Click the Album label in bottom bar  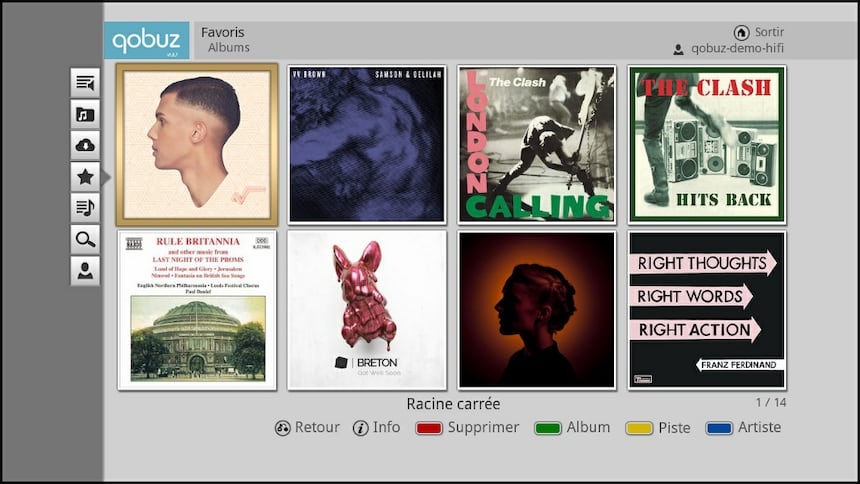[589, 427]
